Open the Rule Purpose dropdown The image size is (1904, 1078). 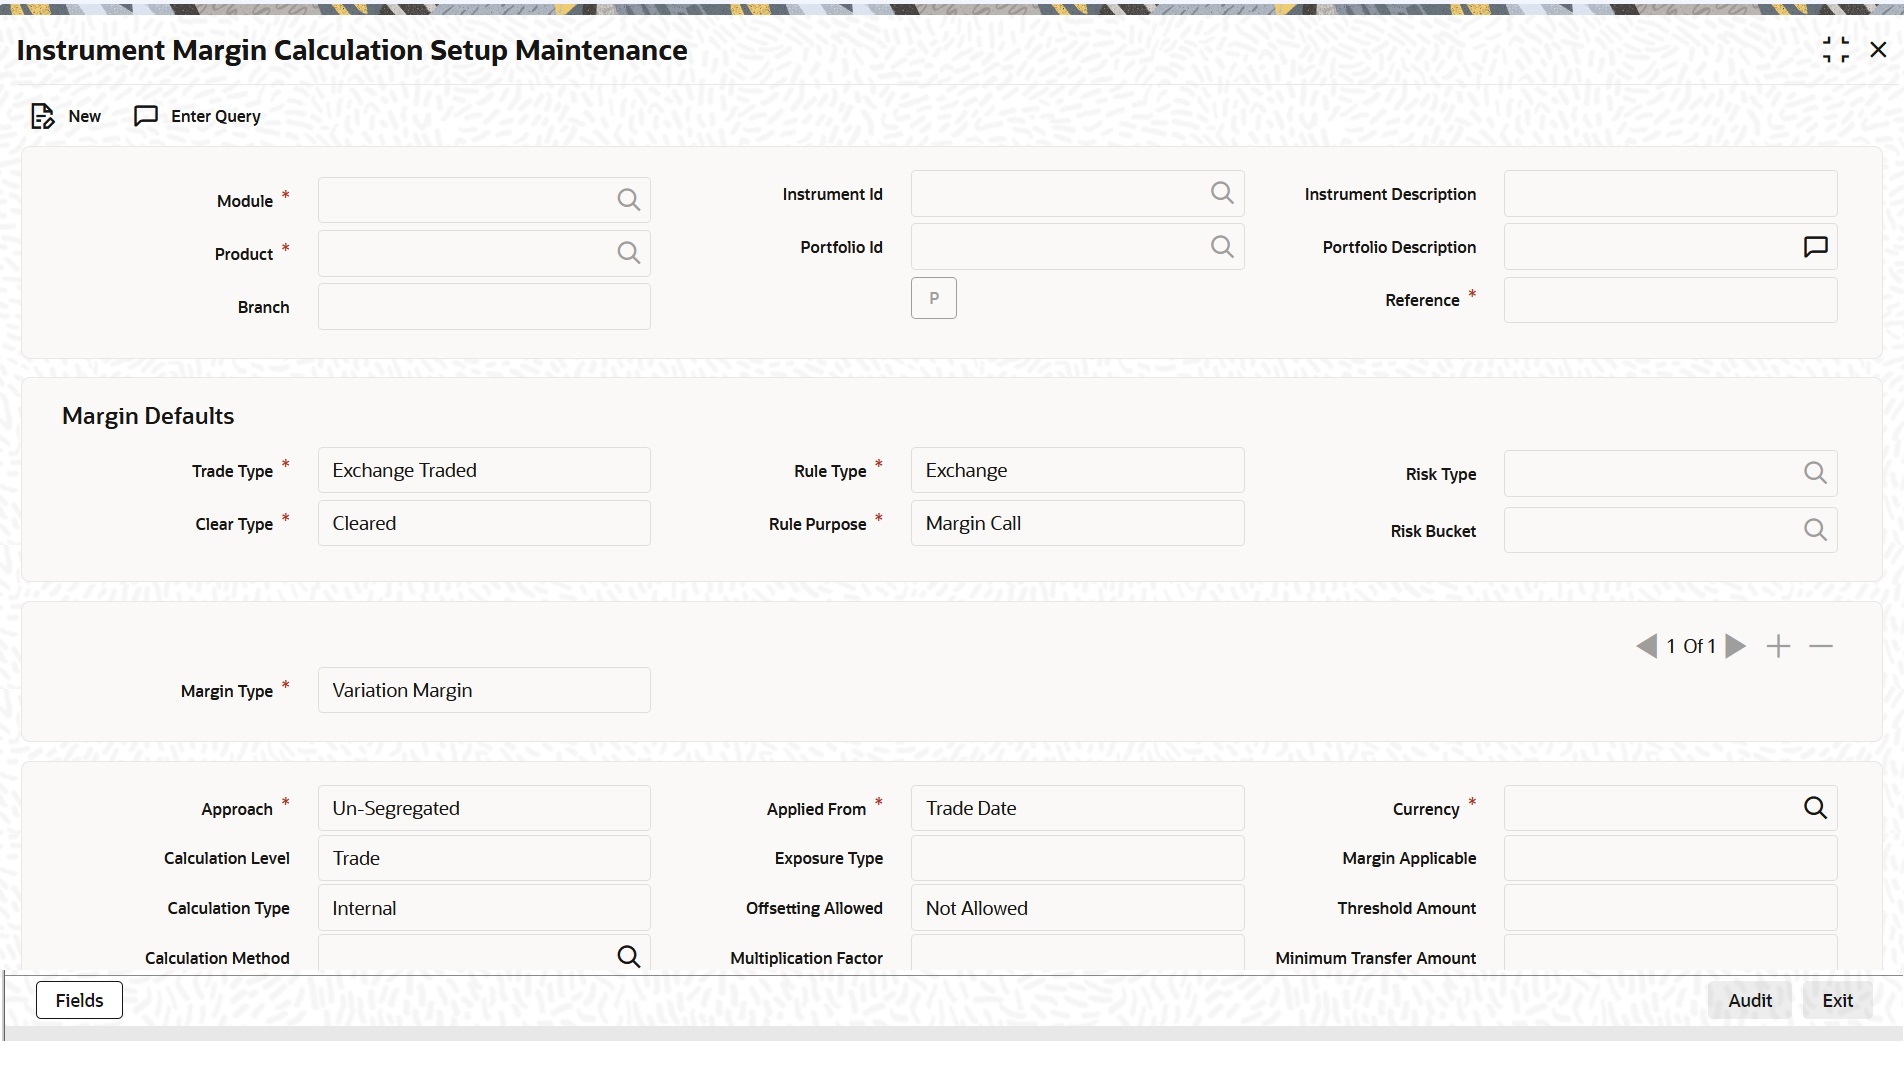1077,523
